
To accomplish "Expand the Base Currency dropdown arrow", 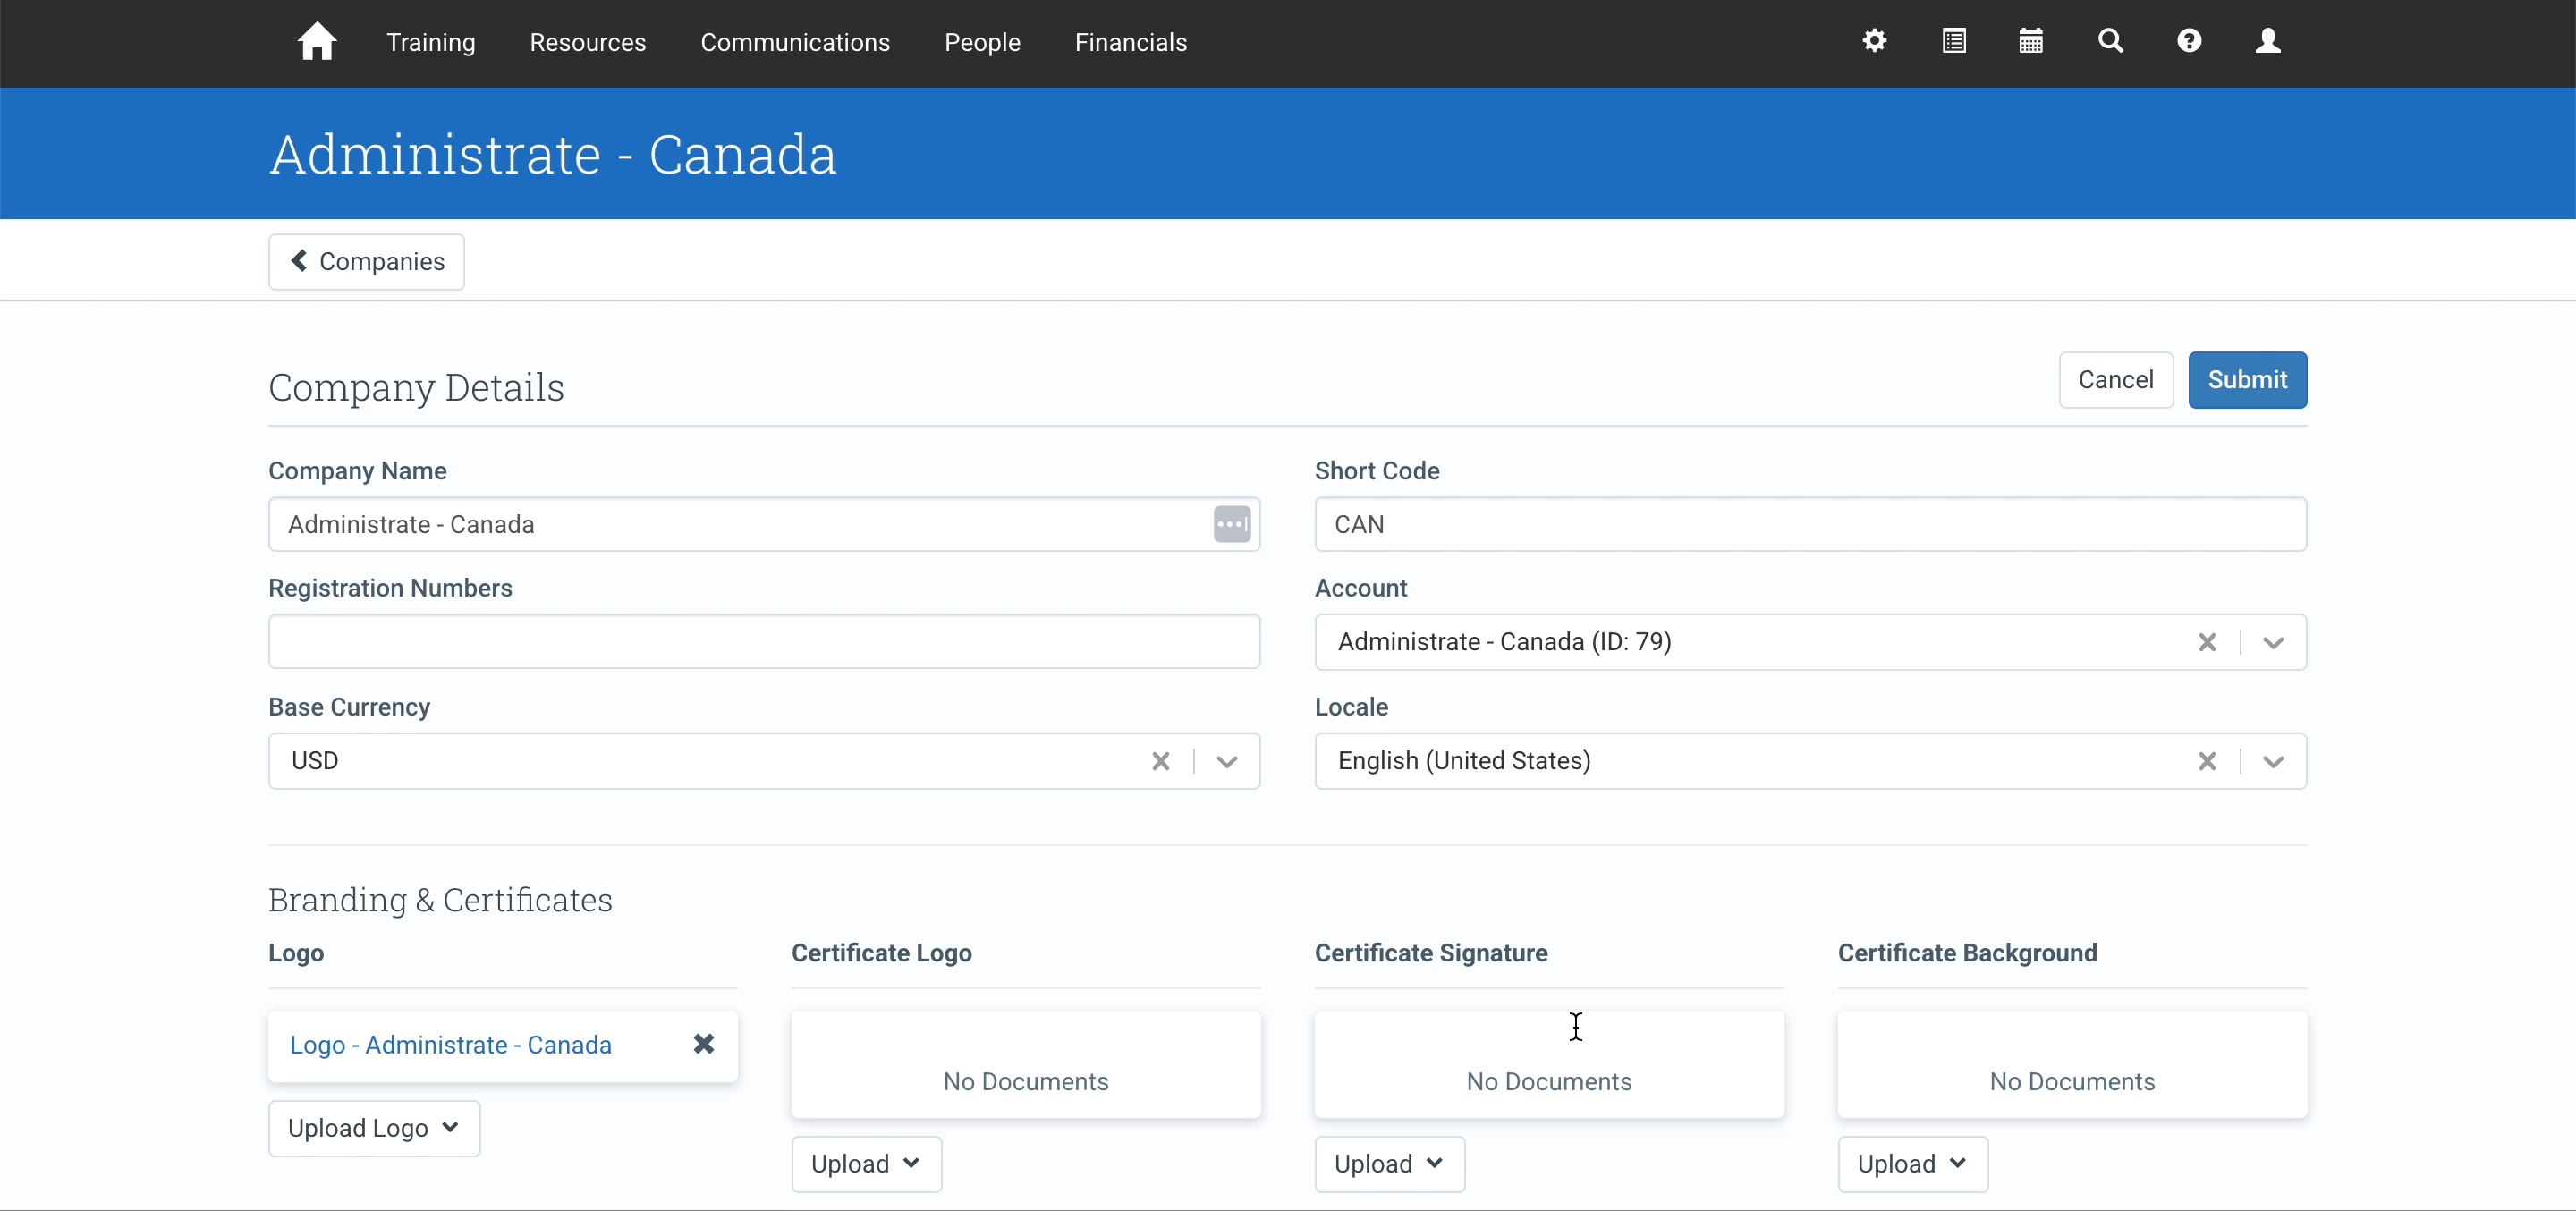I will coord(1227,761).
